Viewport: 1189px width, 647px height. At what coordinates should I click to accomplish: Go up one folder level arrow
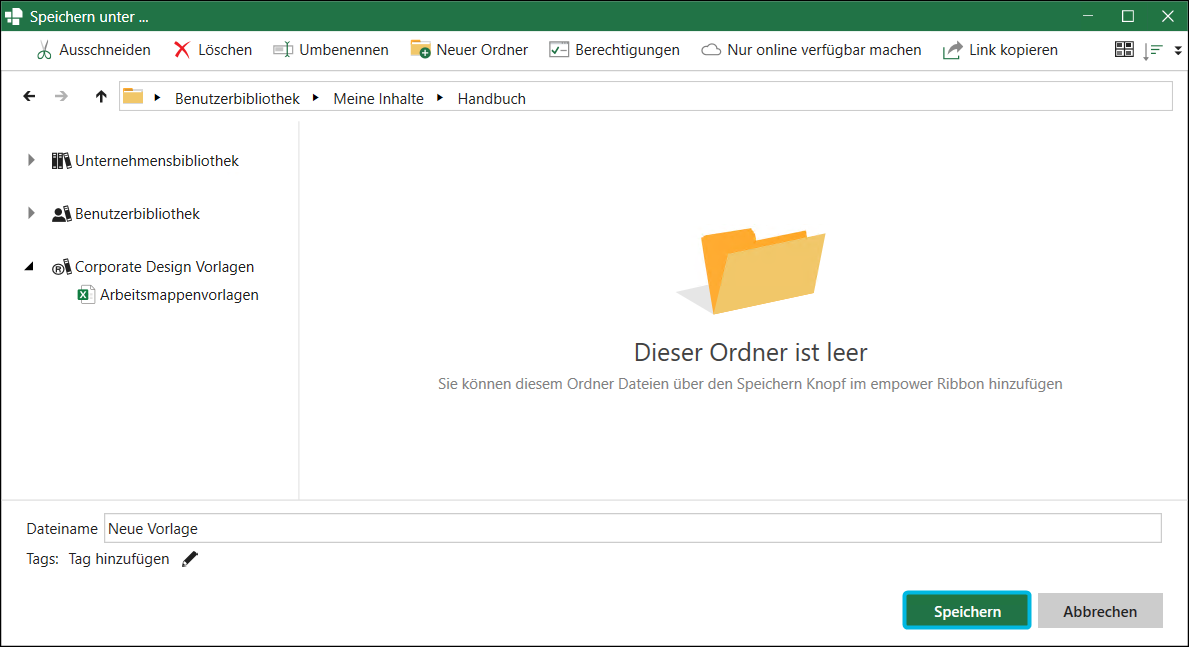[x=101, y=96]
